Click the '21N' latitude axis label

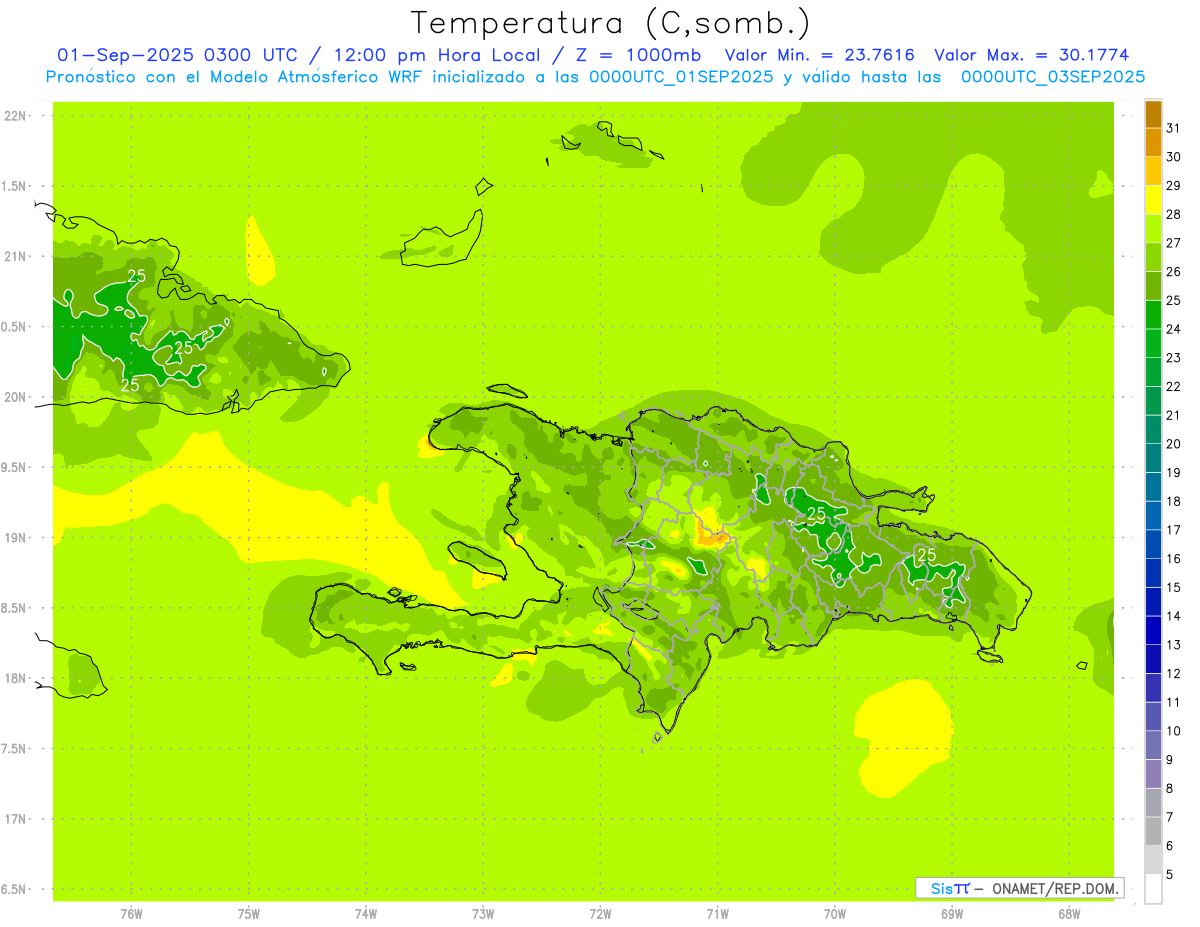[15, 256]
